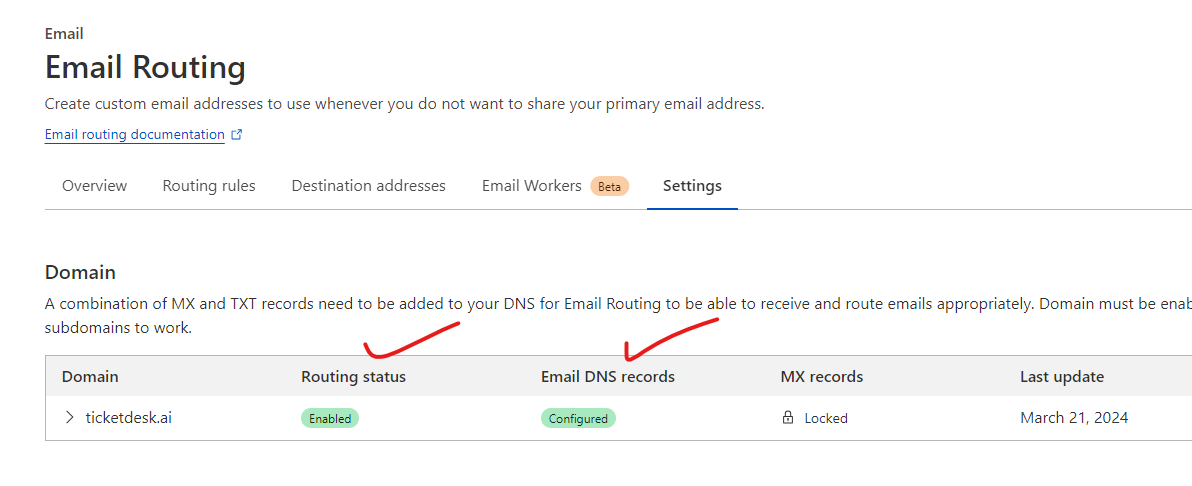Image resolution: width=1192 pixels, height=486 pixels.
Task: Click the Configured DNS records badge
Action: (578, 418)
